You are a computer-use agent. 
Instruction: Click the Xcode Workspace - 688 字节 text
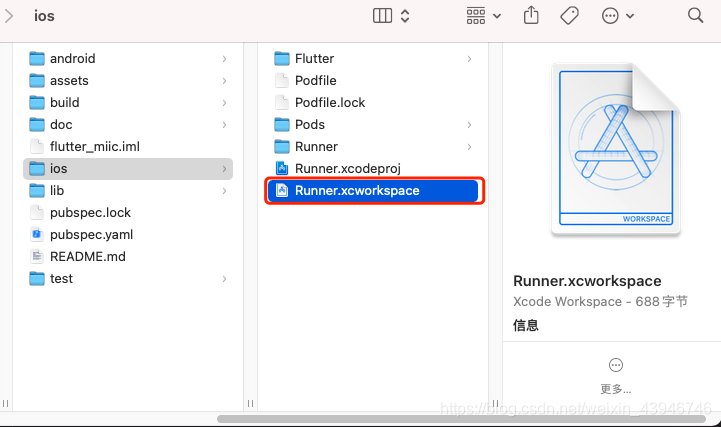(x=600, y=302)
